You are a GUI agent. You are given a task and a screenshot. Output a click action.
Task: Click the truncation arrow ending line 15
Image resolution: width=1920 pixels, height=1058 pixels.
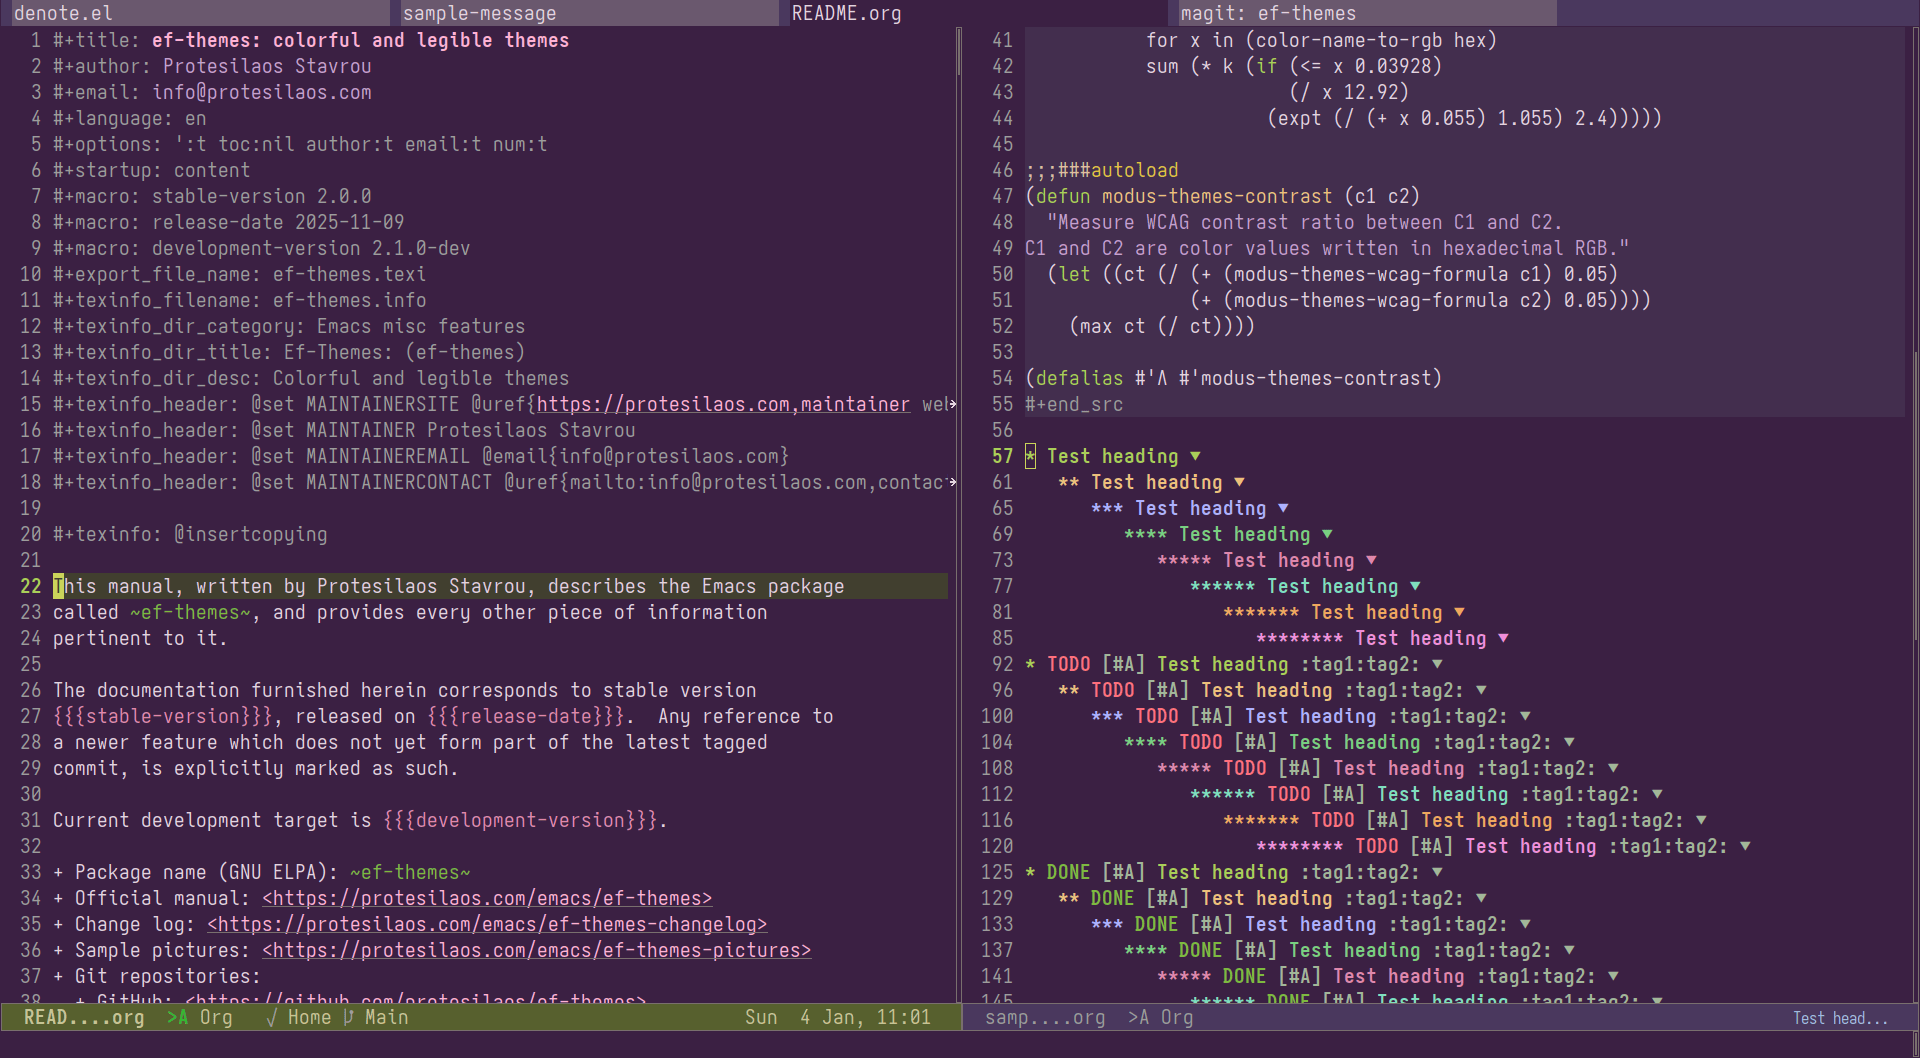point(952,405)
